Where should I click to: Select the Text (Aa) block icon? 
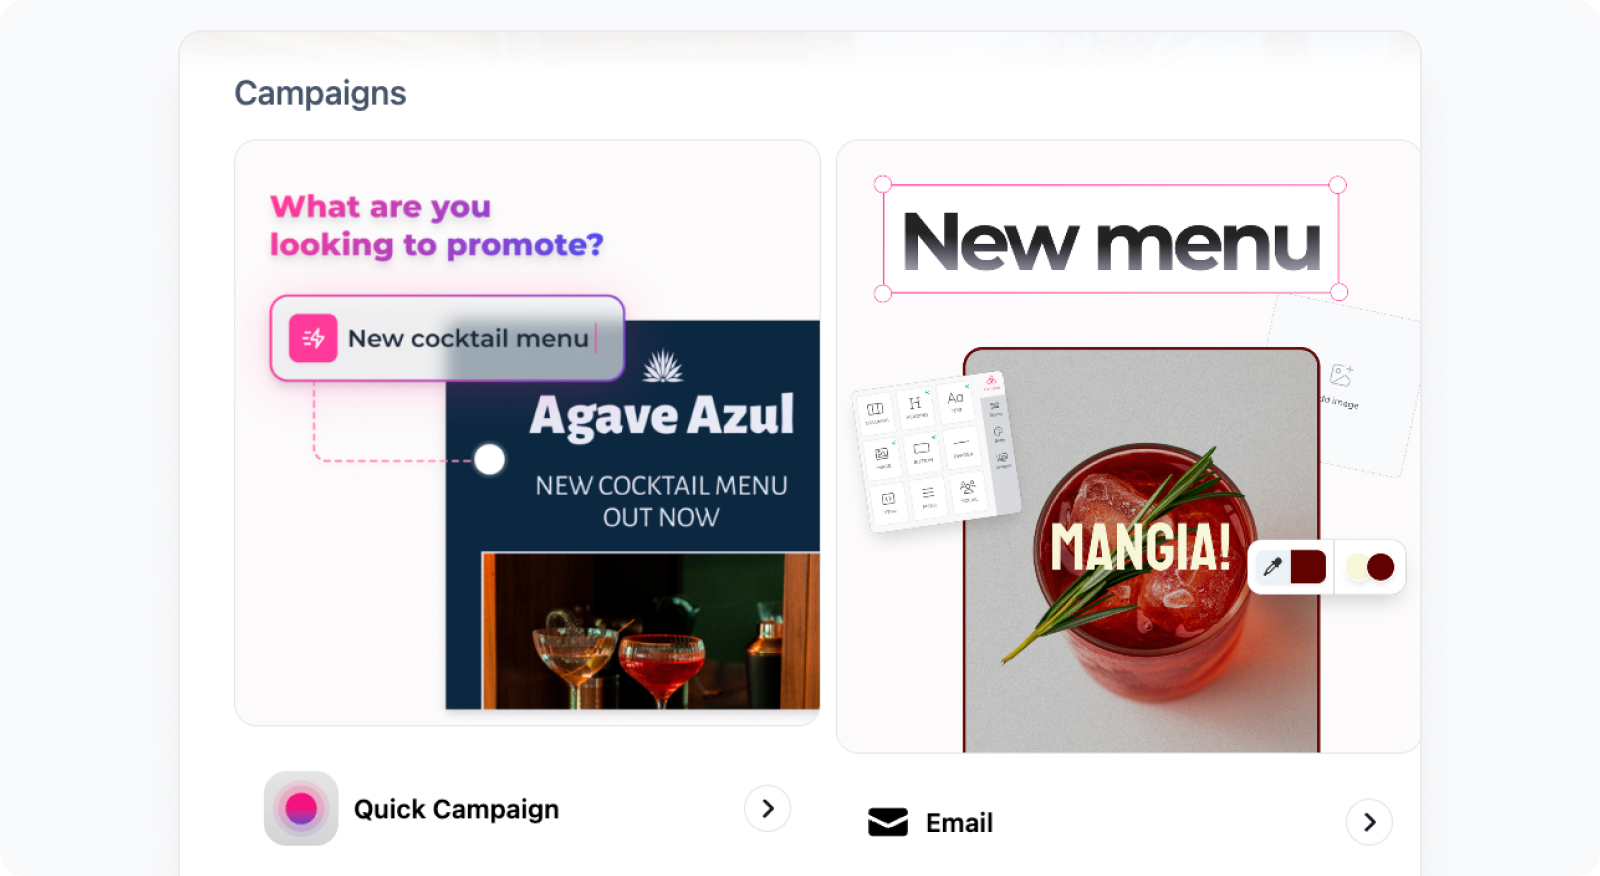click(955, 399)
